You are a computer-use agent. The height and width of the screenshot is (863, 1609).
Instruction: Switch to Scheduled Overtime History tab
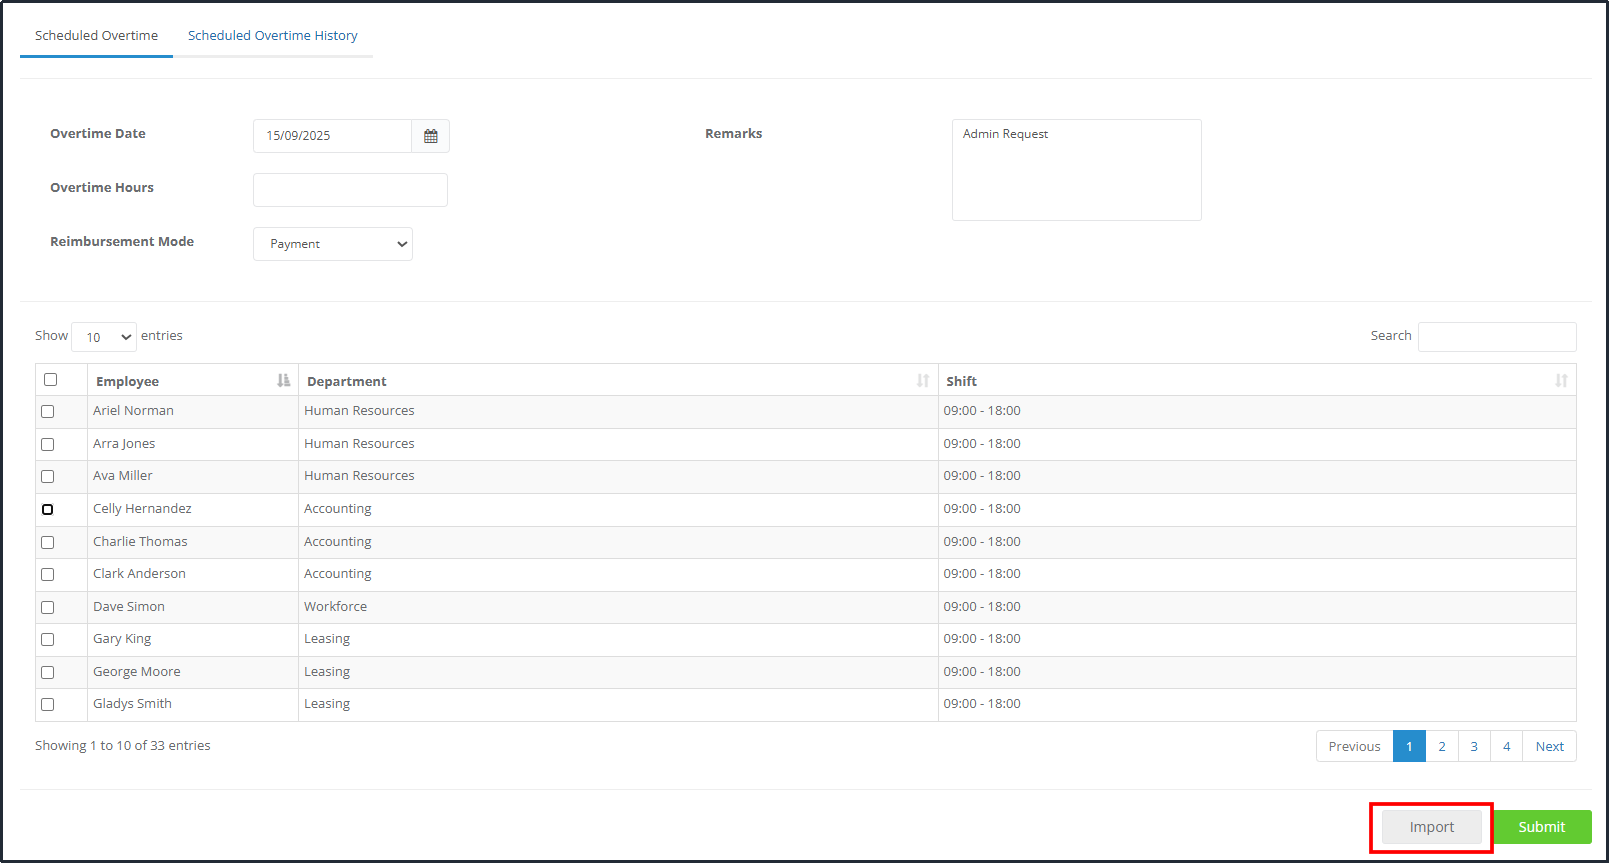[273, 35]
